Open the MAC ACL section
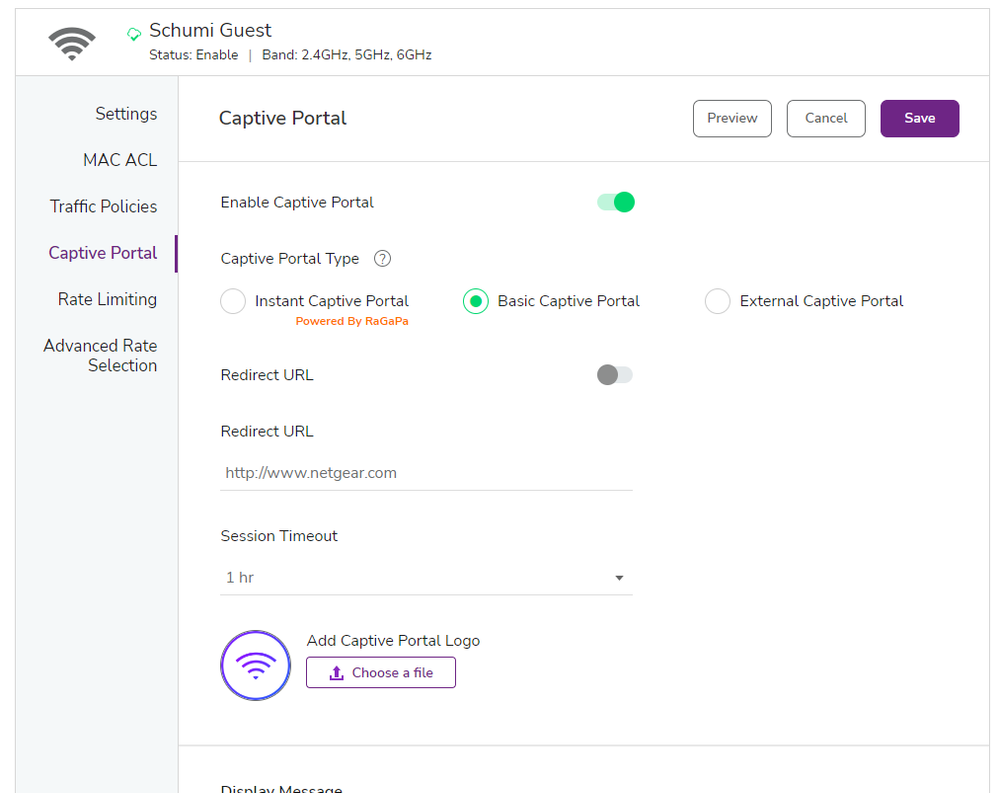 (120, 159)
